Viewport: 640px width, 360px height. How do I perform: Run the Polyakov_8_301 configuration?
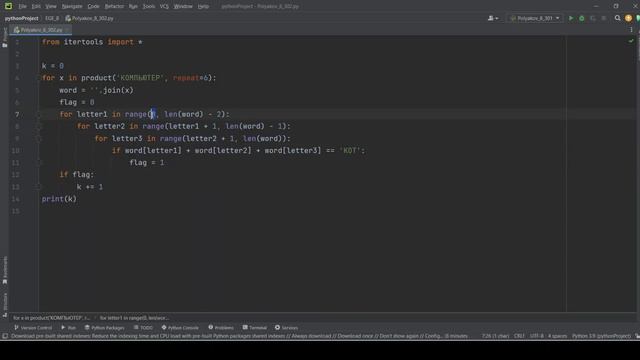(571, 18)
